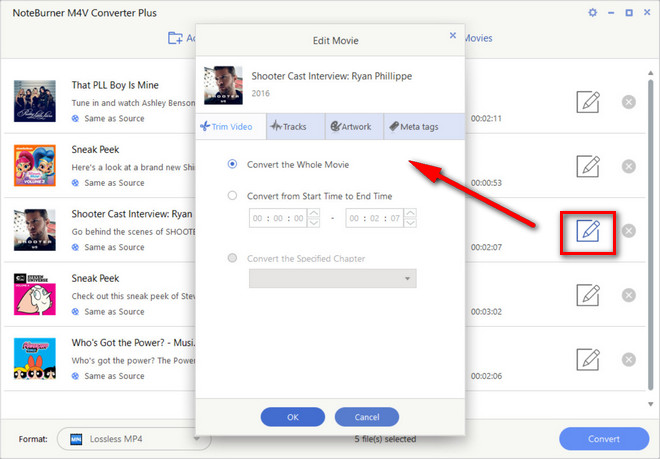Click edit icon for Steven Universe Sneak Peek
Image resolution: width=660 pixels, height=459 pixels.
pyautogui.click(x=588, y=294)
